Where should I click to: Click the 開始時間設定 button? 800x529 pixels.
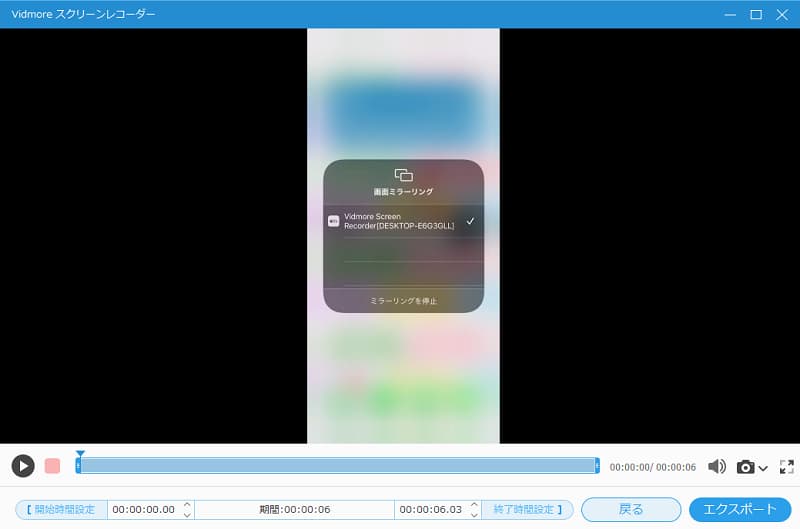(x=61, y=509)
